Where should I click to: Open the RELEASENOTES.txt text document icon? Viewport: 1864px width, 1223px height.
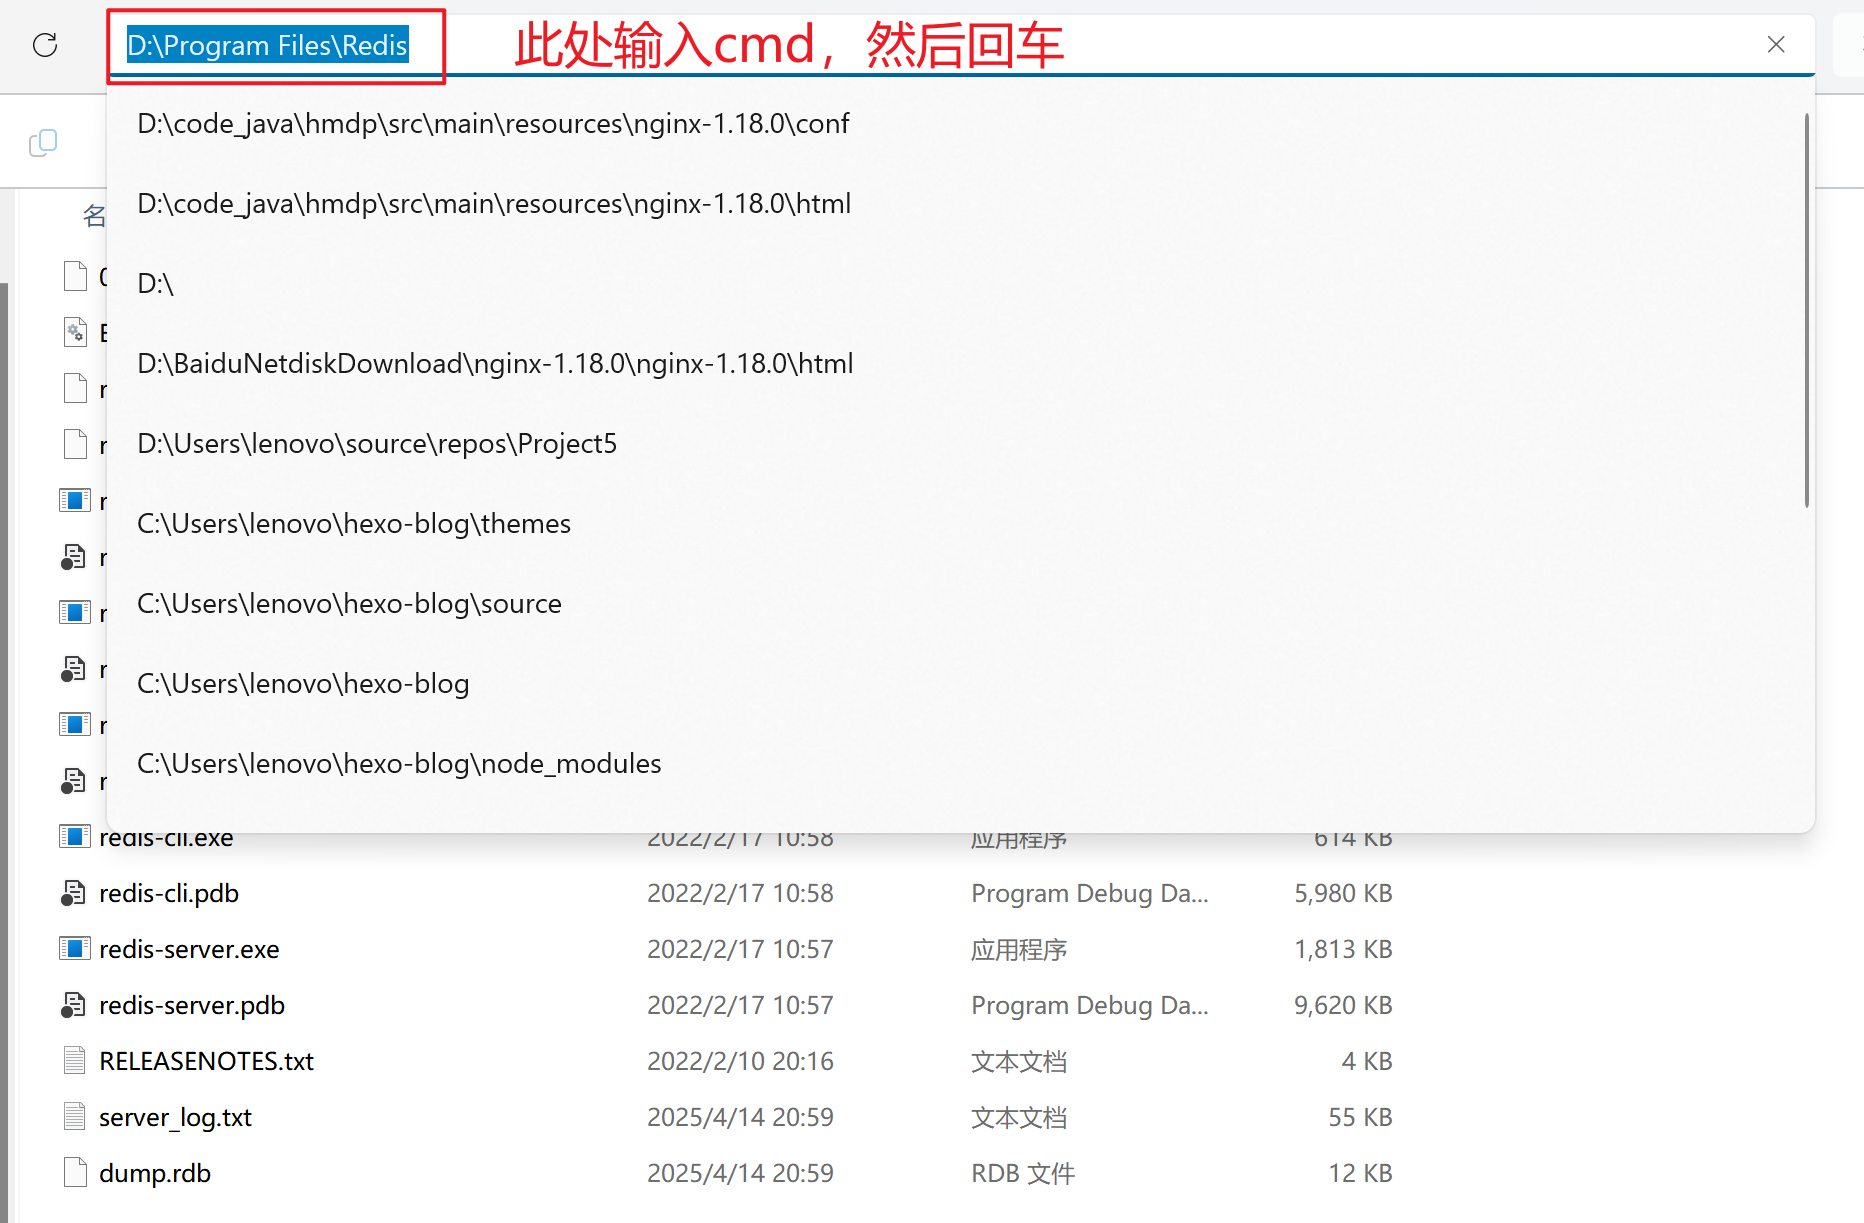(75, 1059)
